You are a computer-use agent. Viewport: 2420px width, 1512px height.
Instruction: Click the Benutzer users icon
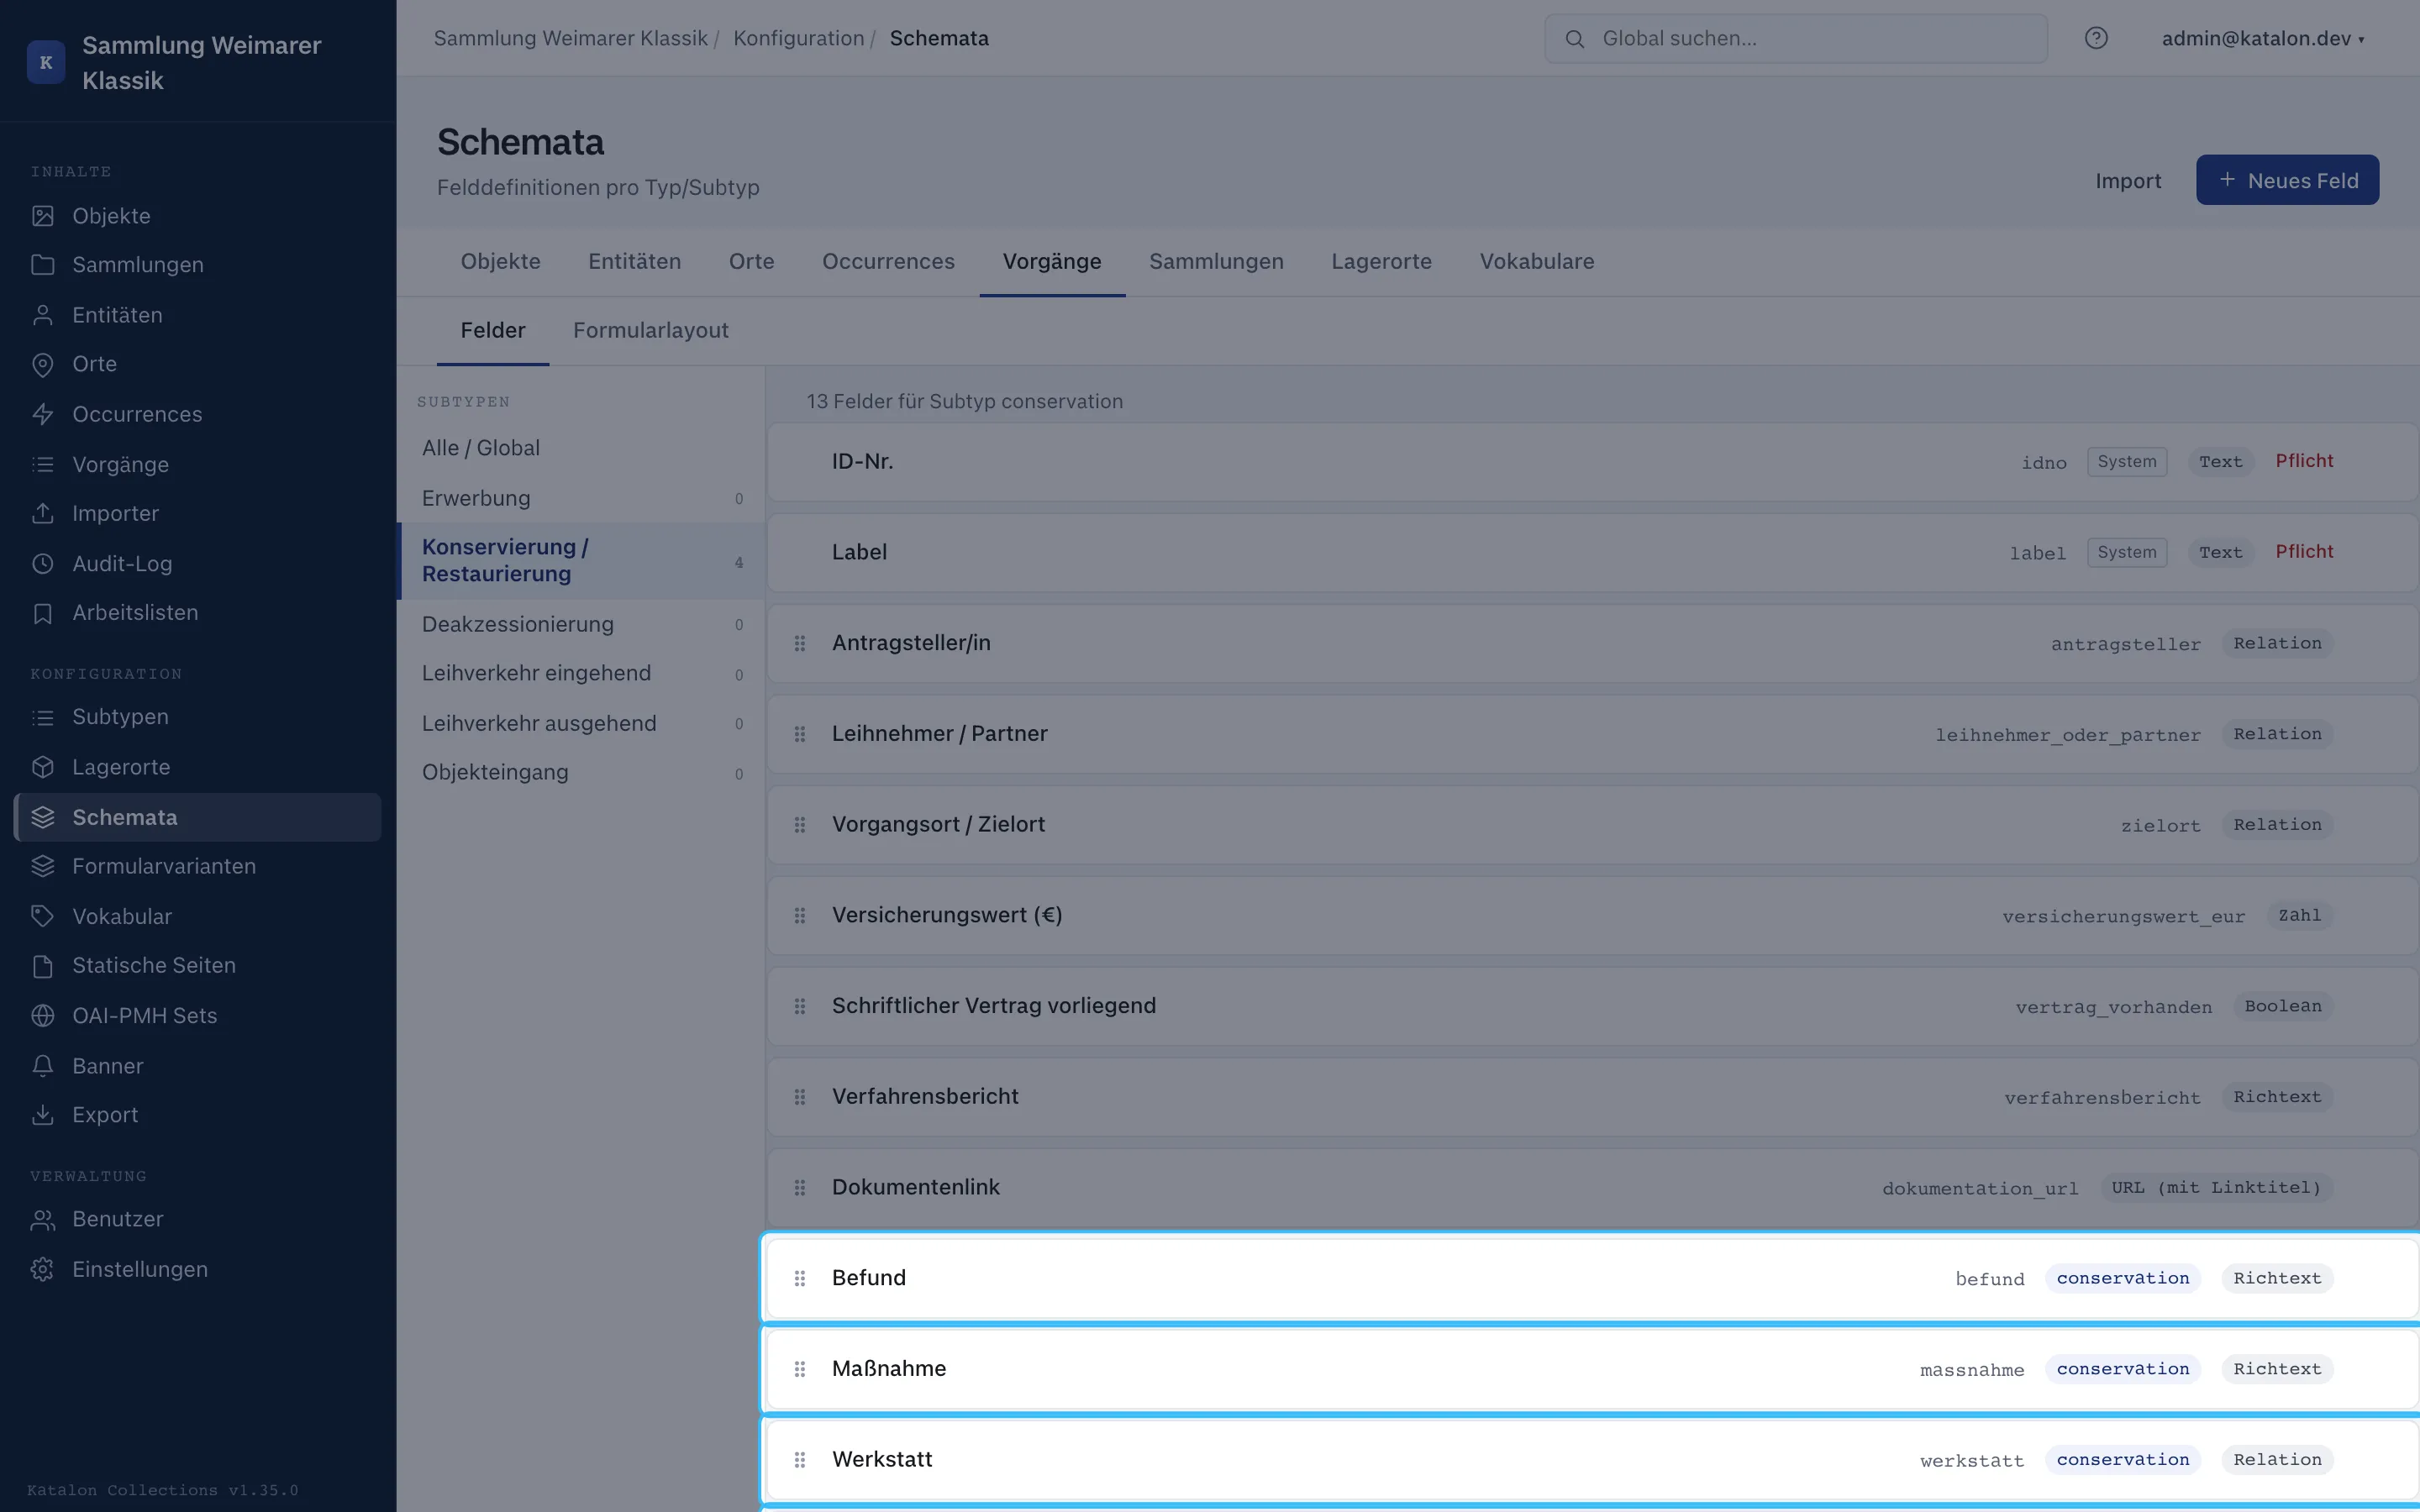[42, 1219]
